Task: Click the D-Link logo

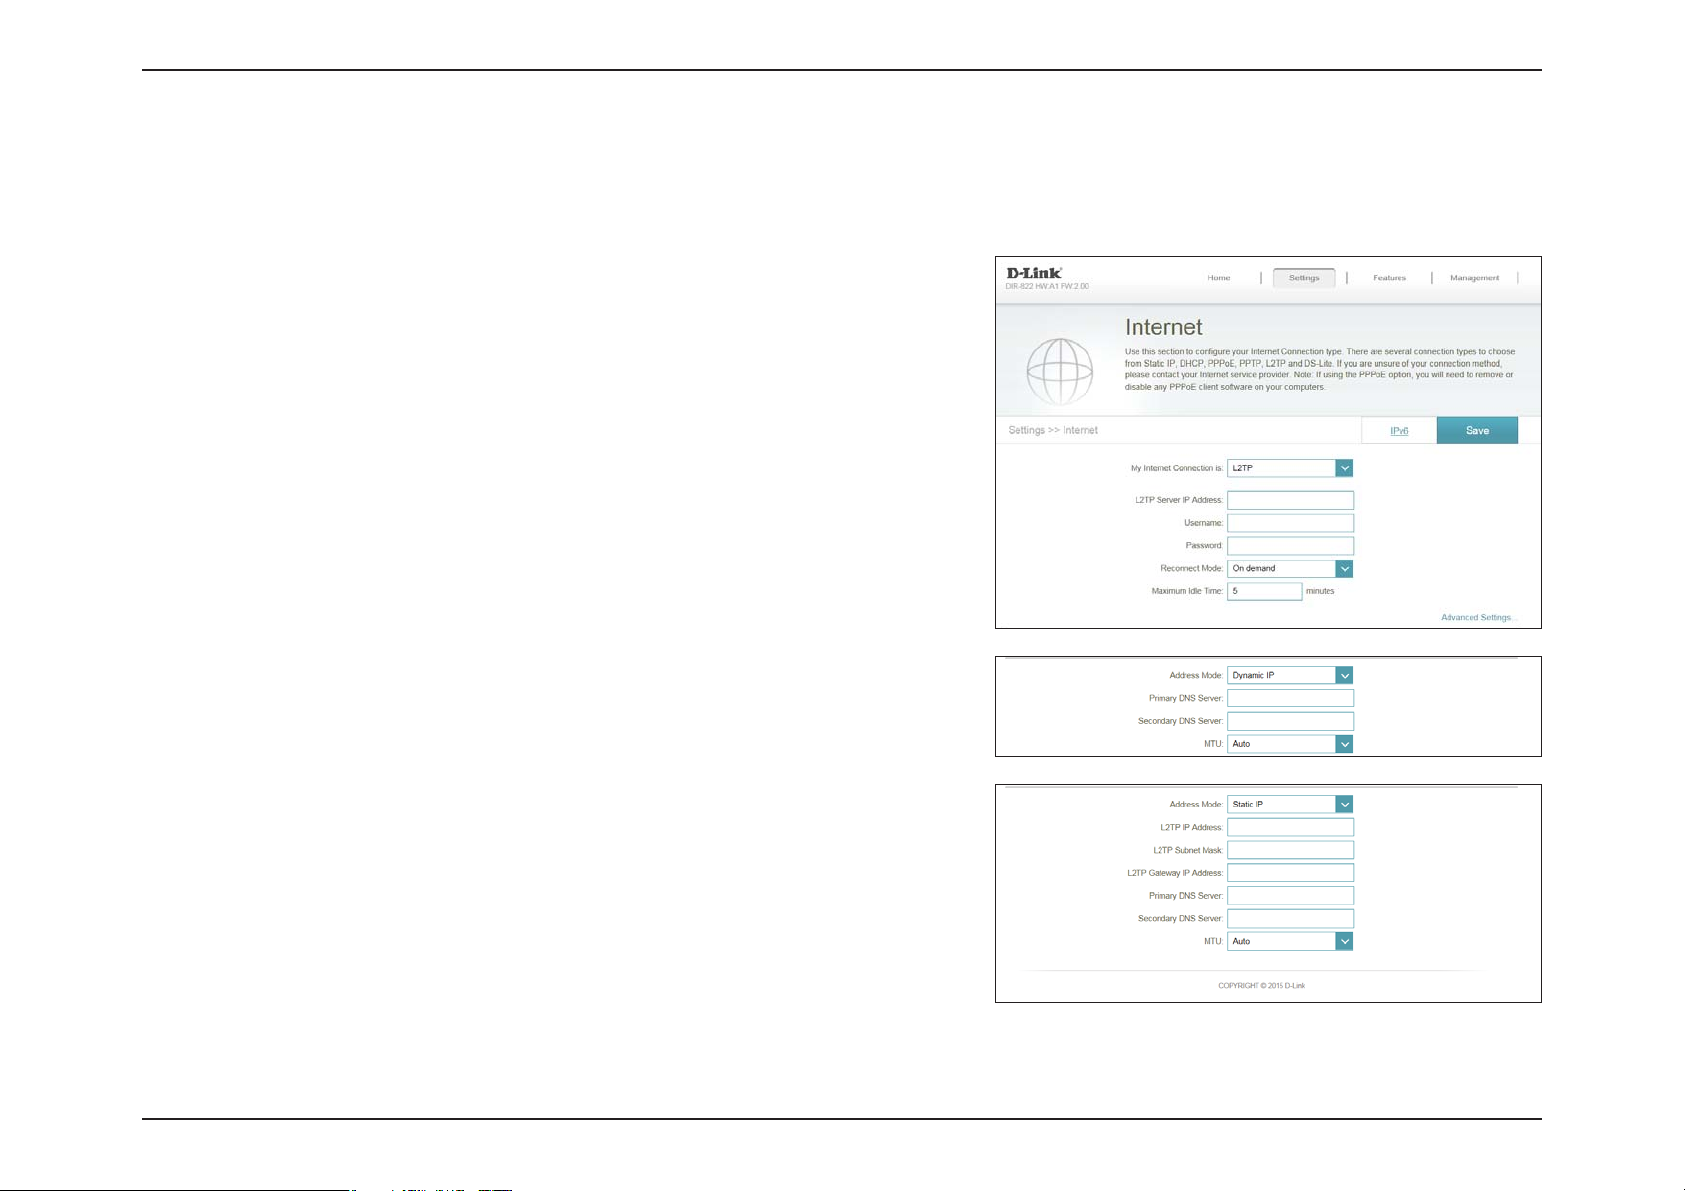Action: (x=1034, y=273)
